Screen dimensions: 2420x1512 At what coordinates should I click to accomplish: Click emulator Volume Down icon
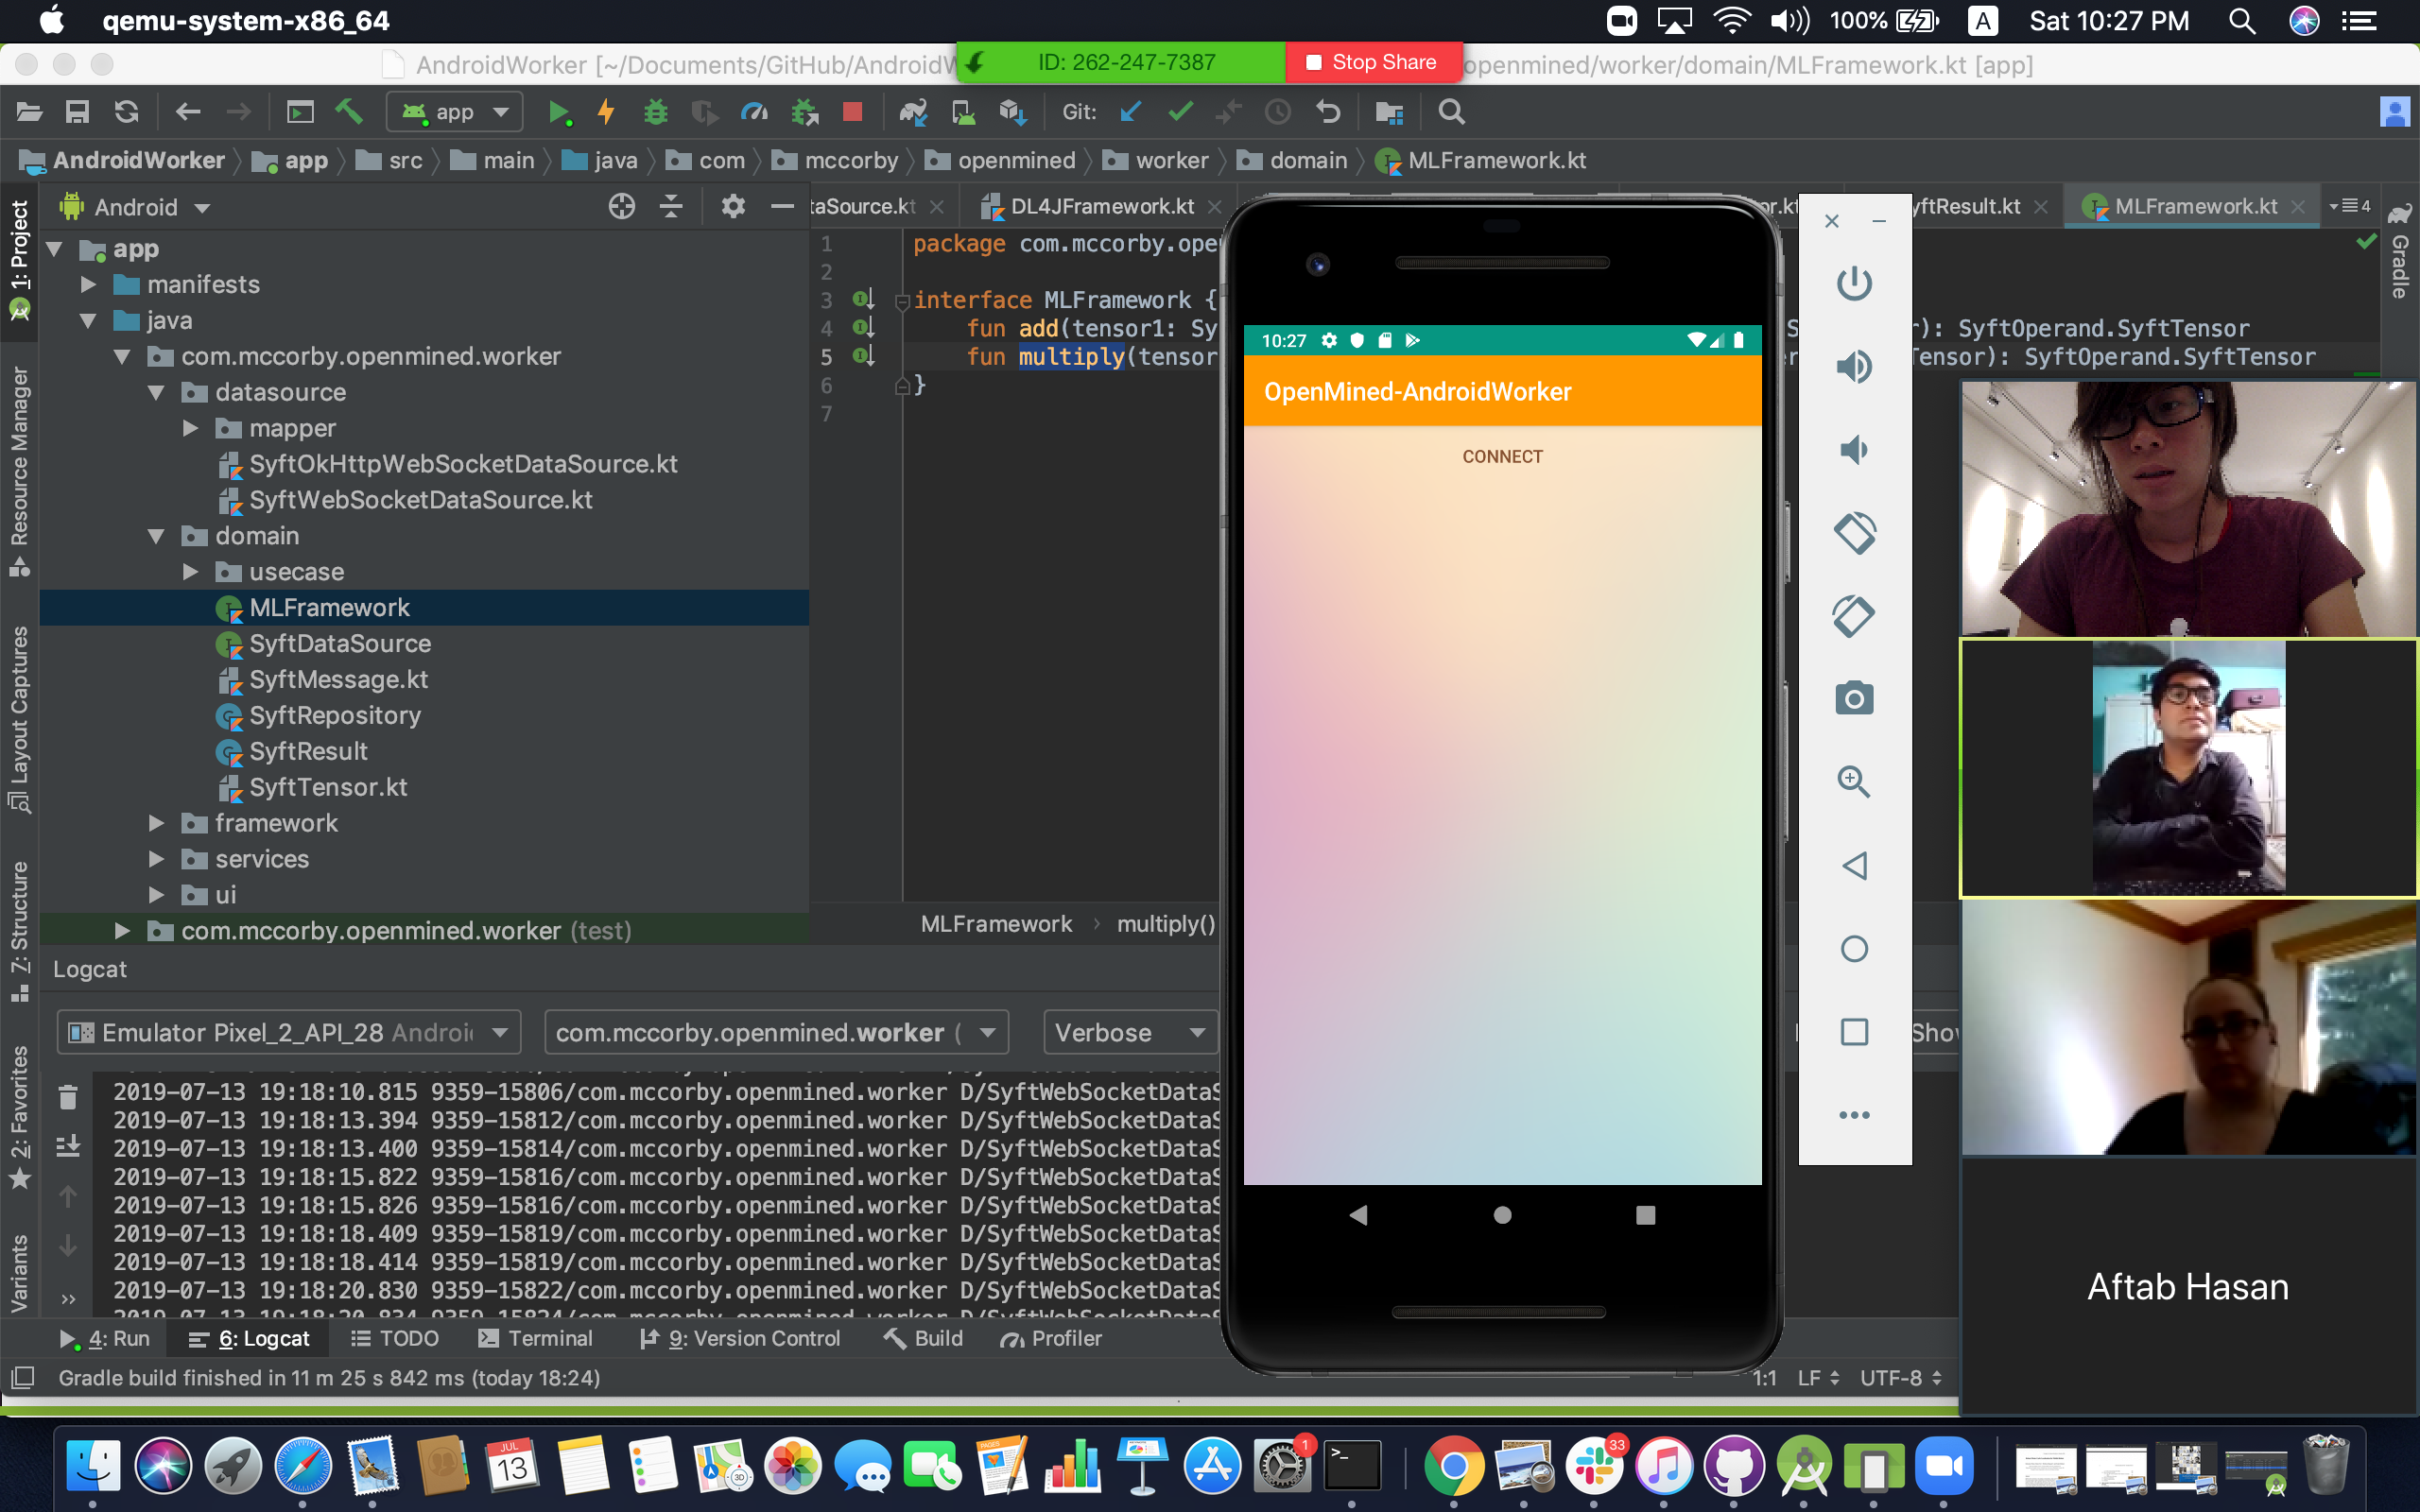pyautogui.click(x=1854, y=450)
